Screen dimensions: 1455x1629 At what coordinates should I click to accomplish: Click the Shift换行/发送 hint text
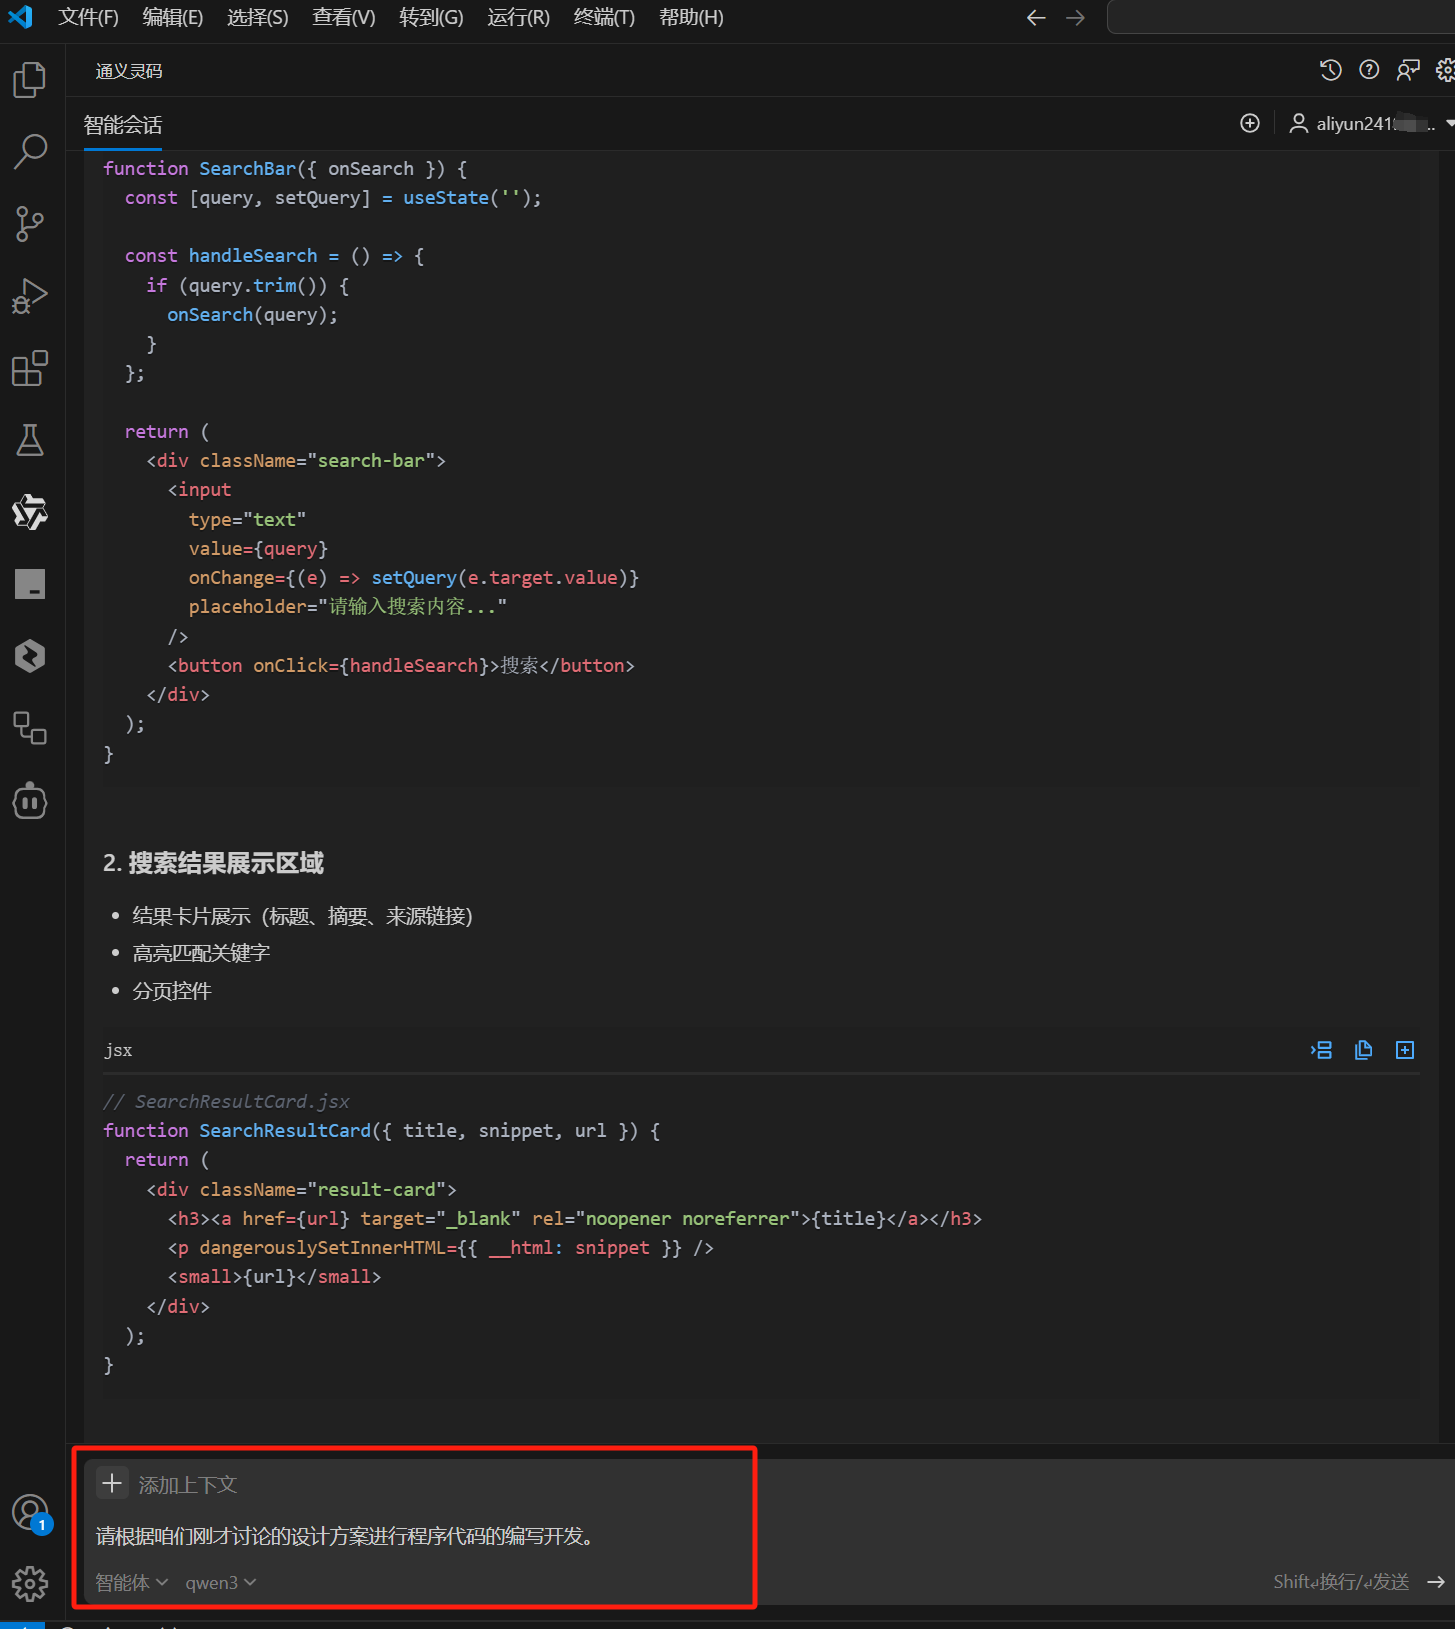[x=1341, y=1582]
